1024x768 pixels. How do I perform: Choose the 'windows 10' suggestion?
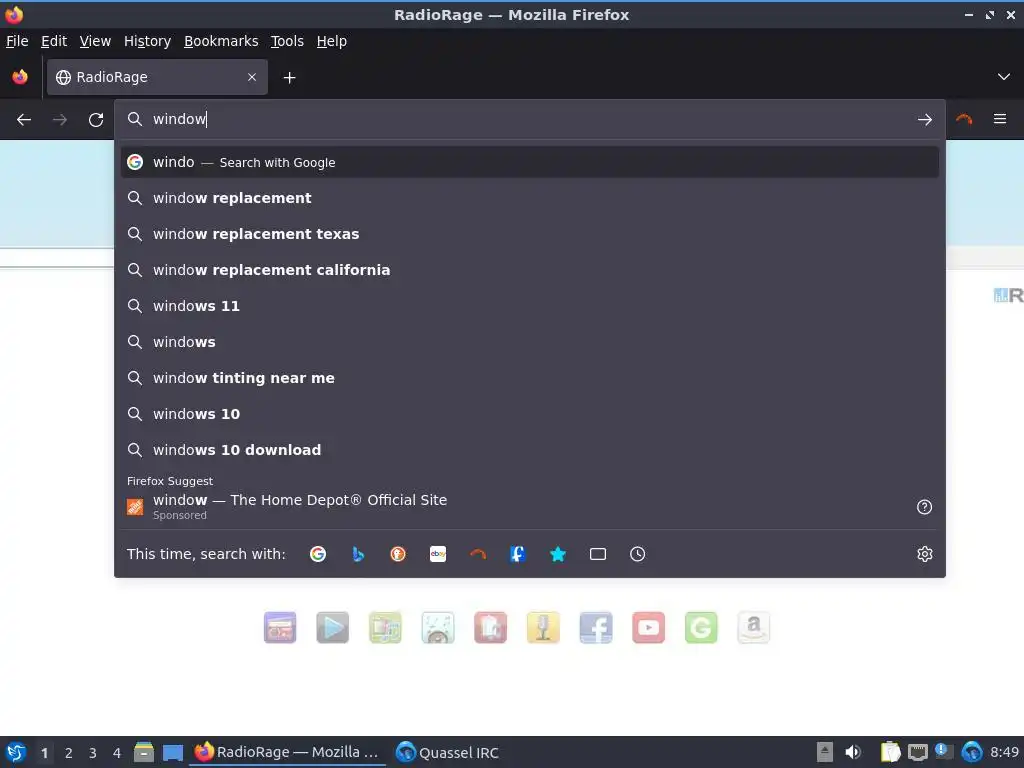coord(530,413)
